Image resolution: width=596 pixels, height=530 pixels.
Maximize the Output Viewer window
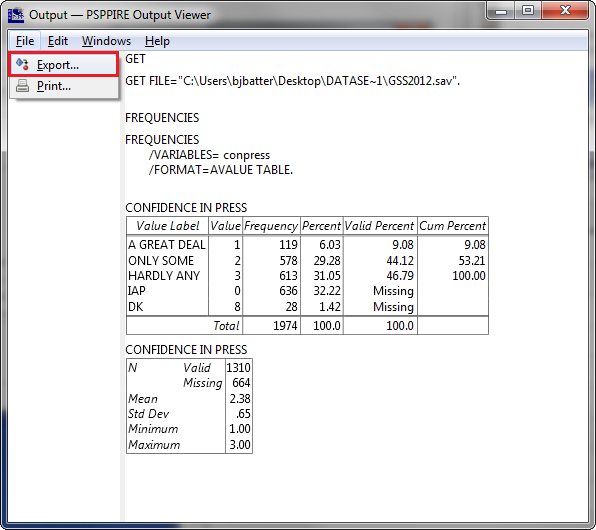pos(528,11)
